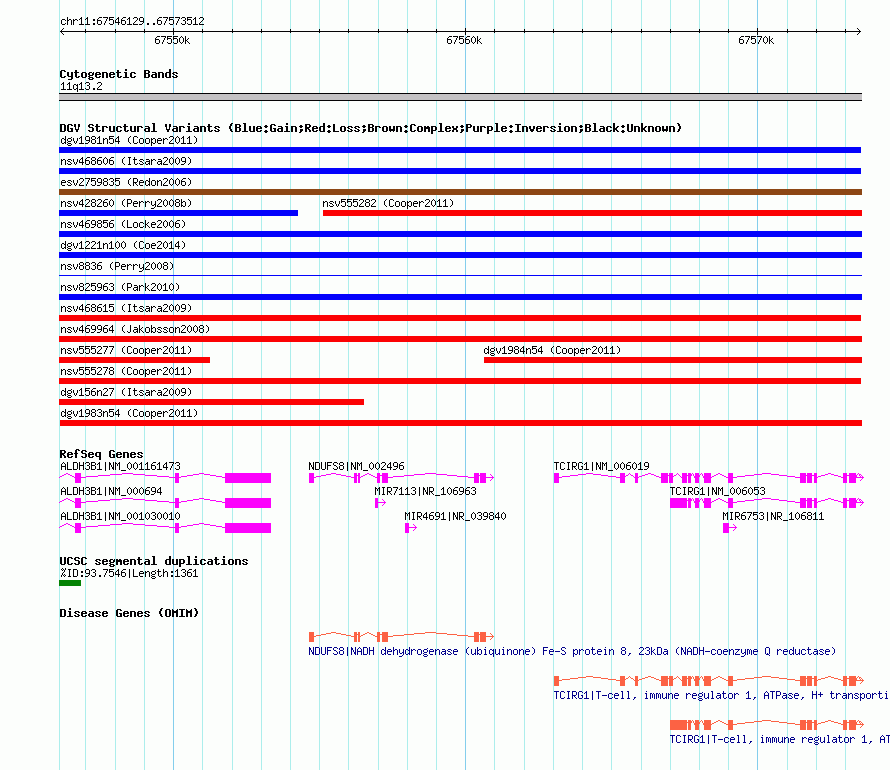The height and width of the screenshot is (770, 890).
Task: Open the first TCIRG1 T-cell immune regulator link
Action: 721,695
